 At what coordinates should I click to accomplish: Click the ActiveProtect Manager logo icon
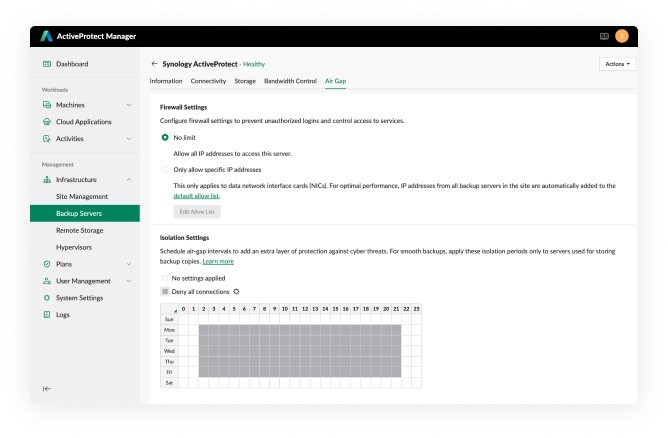coord(46,36)
